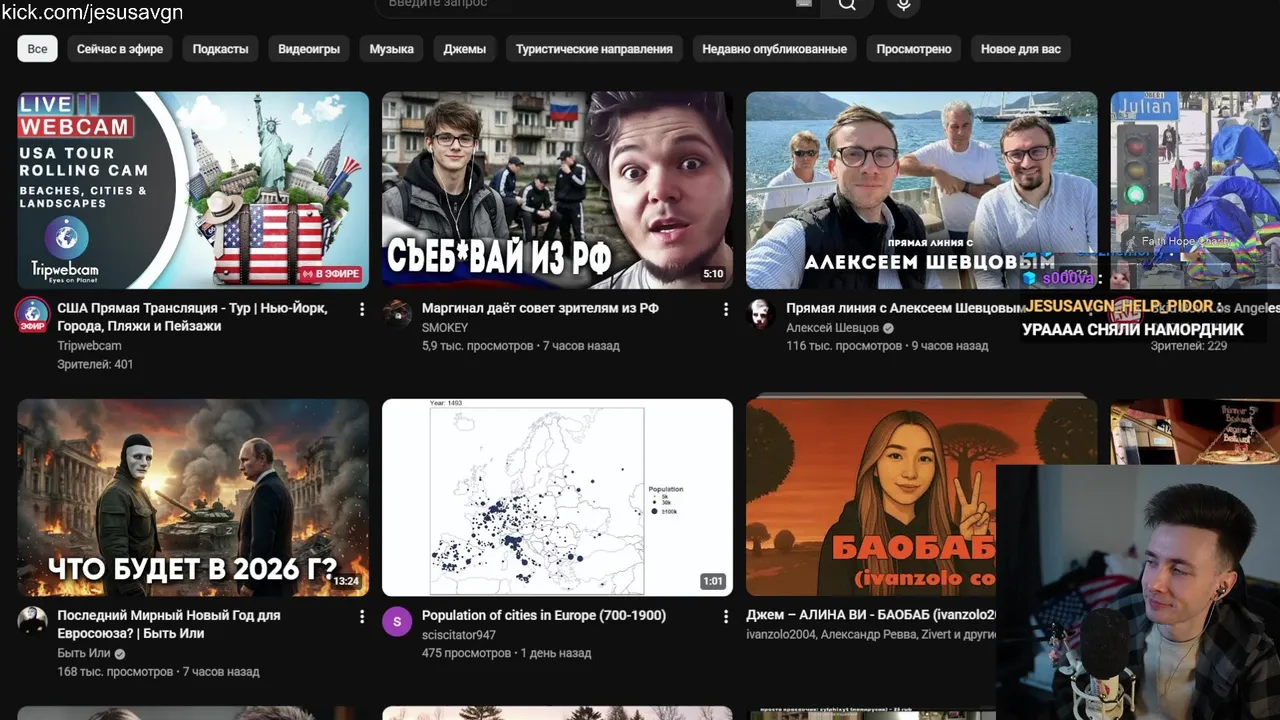
Task: Open title 'Джем – АЛИНА ВИ - БАОБАБ'
Action: 871,615
